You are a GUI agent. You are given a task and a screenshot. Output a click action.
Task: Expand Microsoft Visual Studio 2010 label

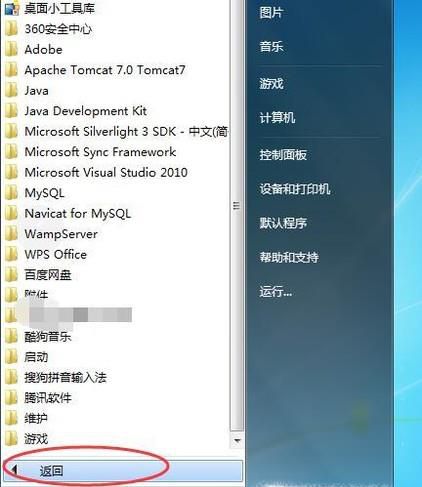[x=106, y=172]
